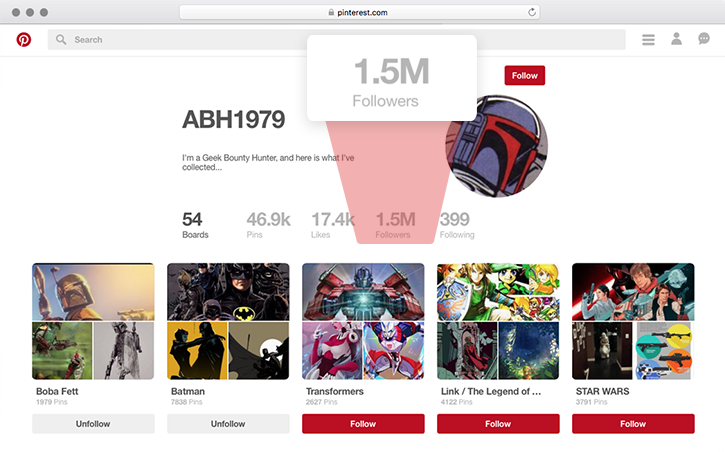Screen dimensions: 725x452
Task: Follow the STAR WARS board
Action: (x=633, y=424)
